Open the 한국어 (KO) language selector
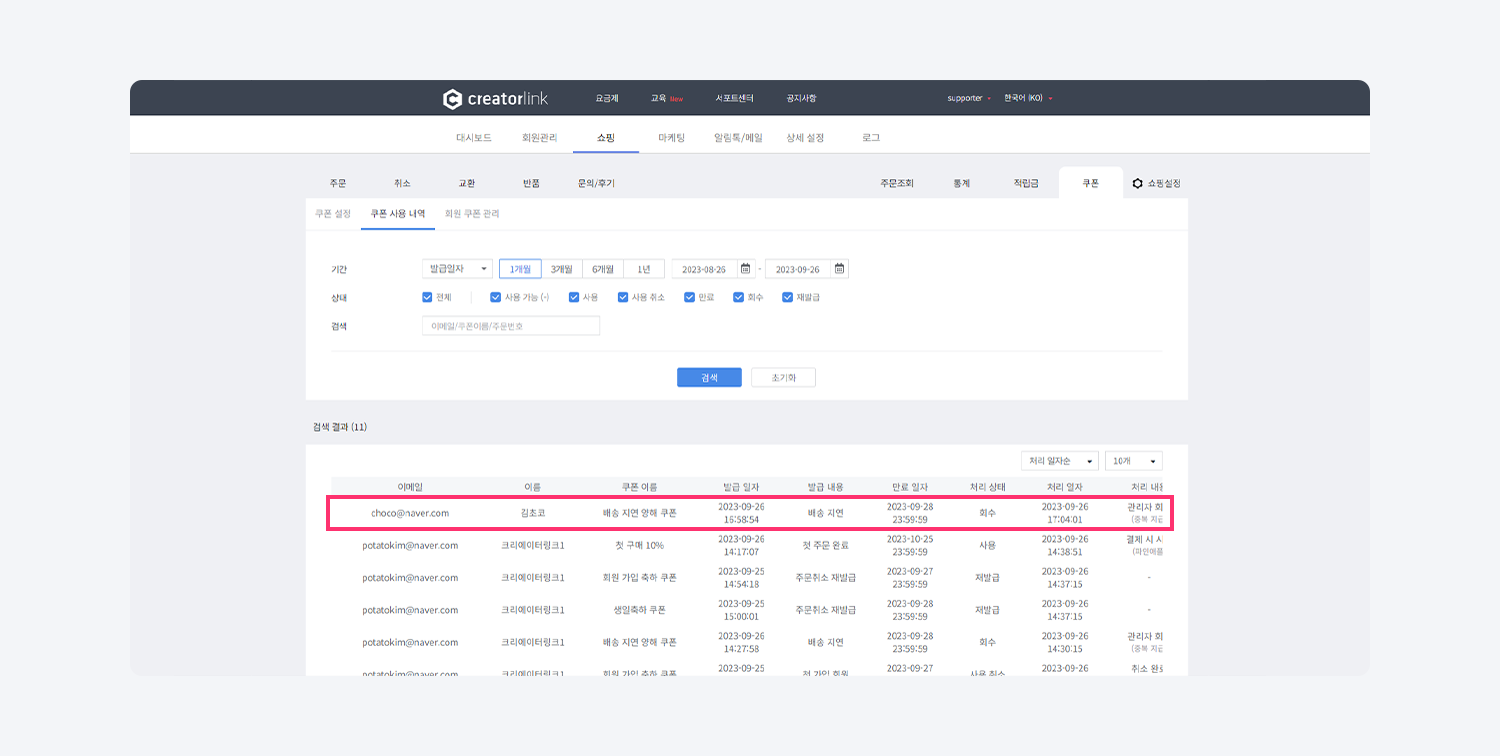 click(x=1028, y=99)
